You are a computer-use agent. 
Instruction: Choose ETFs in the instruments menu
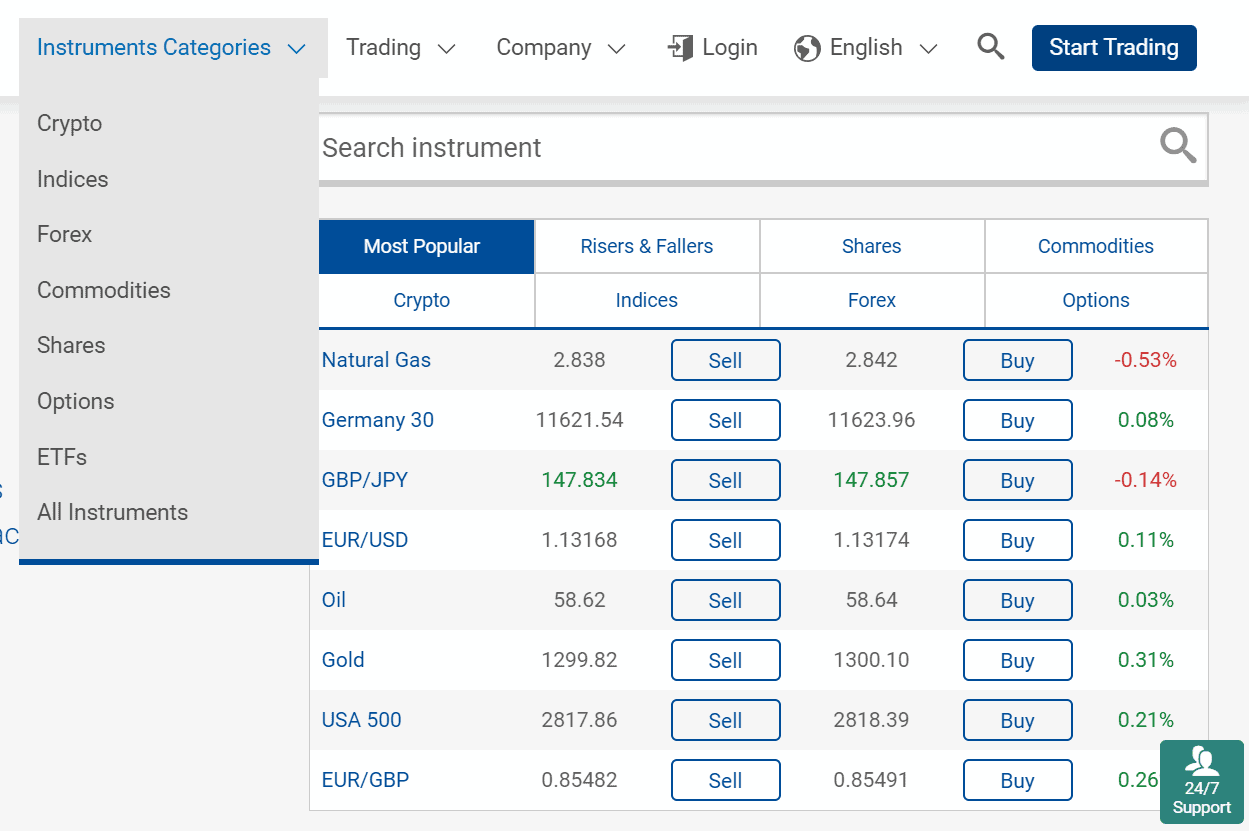pos(59,456)
